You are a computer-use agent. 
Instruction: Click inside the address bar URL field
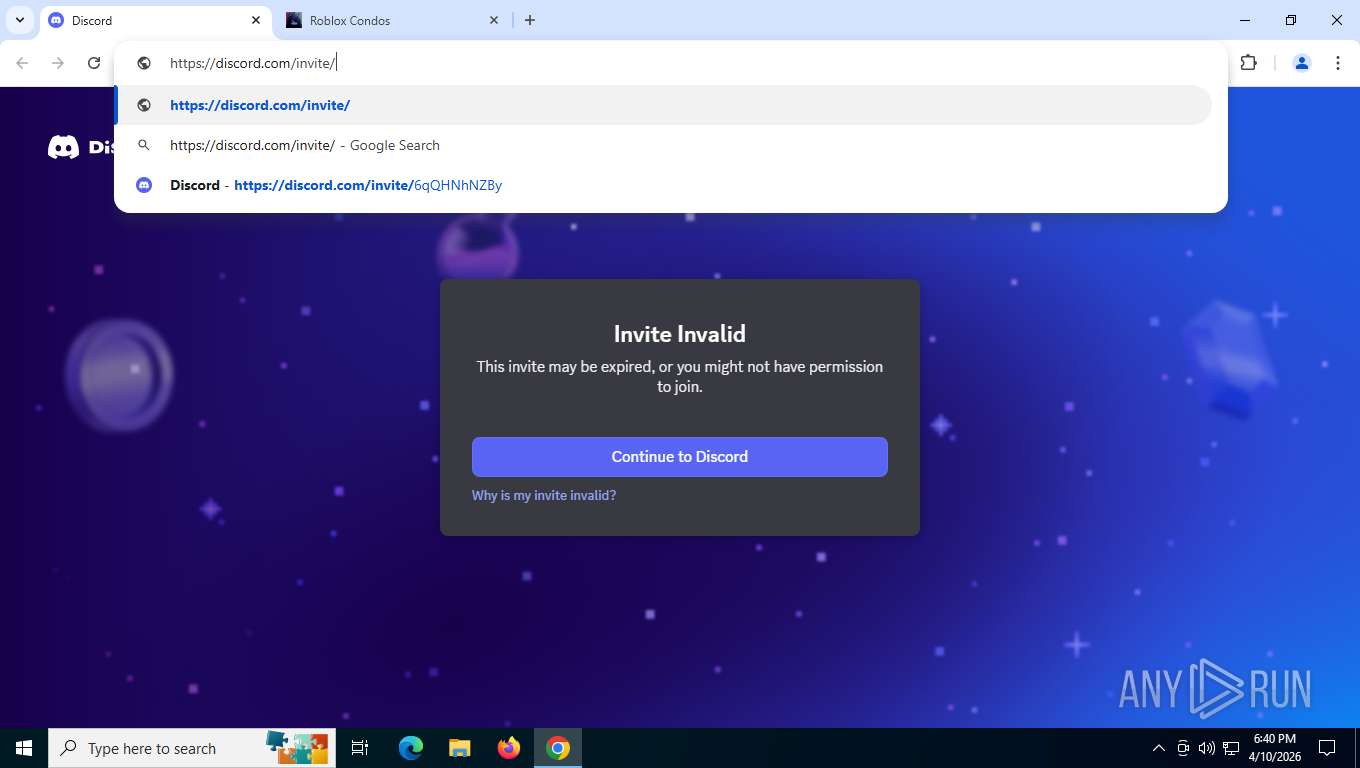click(x=670, y=63)
